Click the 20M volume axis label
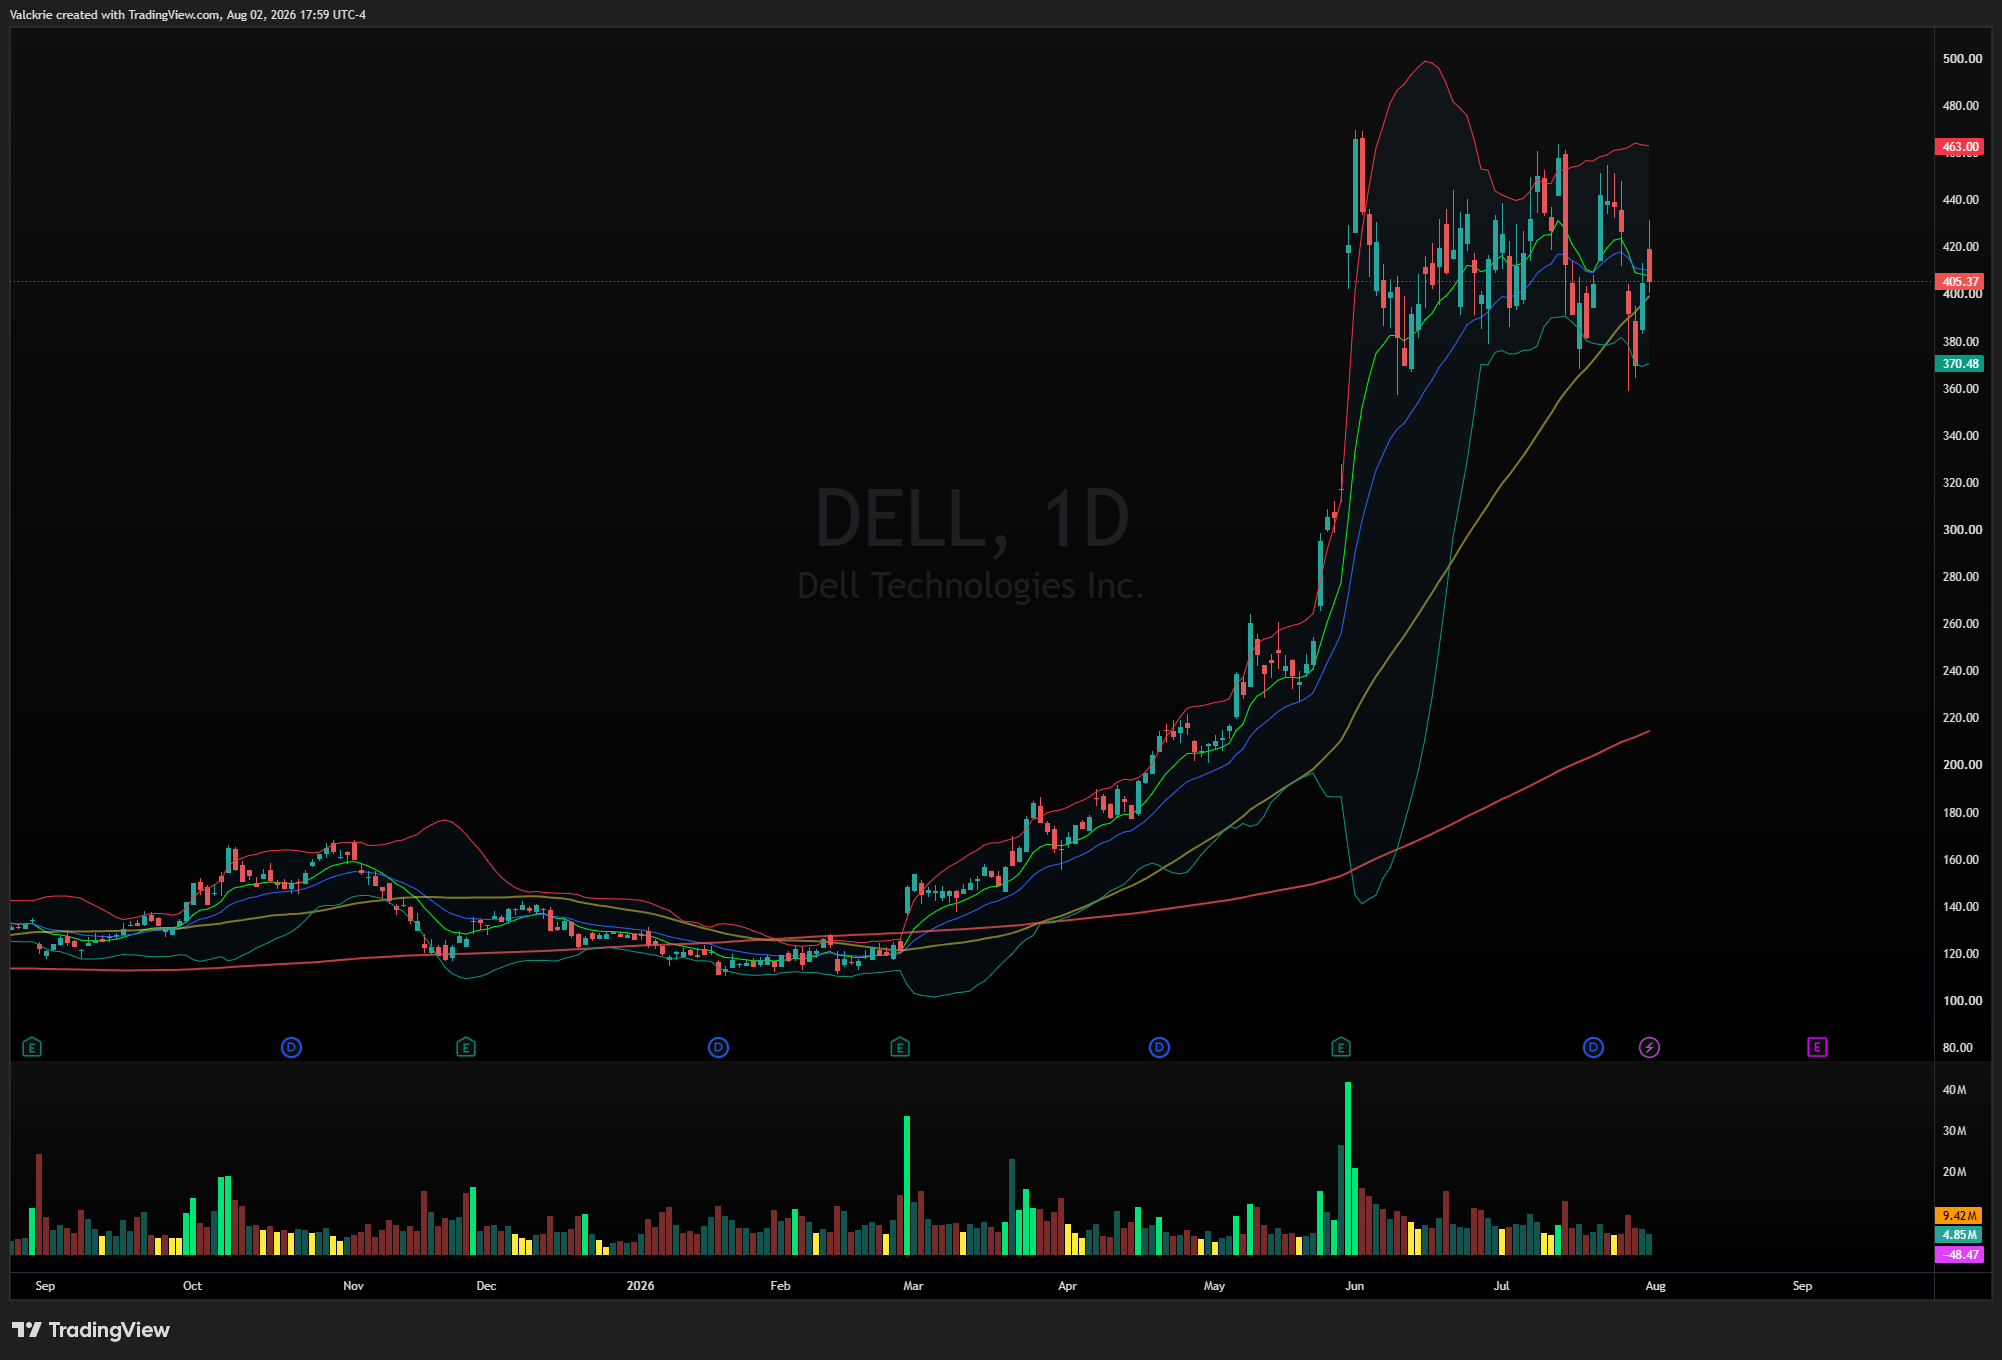 1954,1172
